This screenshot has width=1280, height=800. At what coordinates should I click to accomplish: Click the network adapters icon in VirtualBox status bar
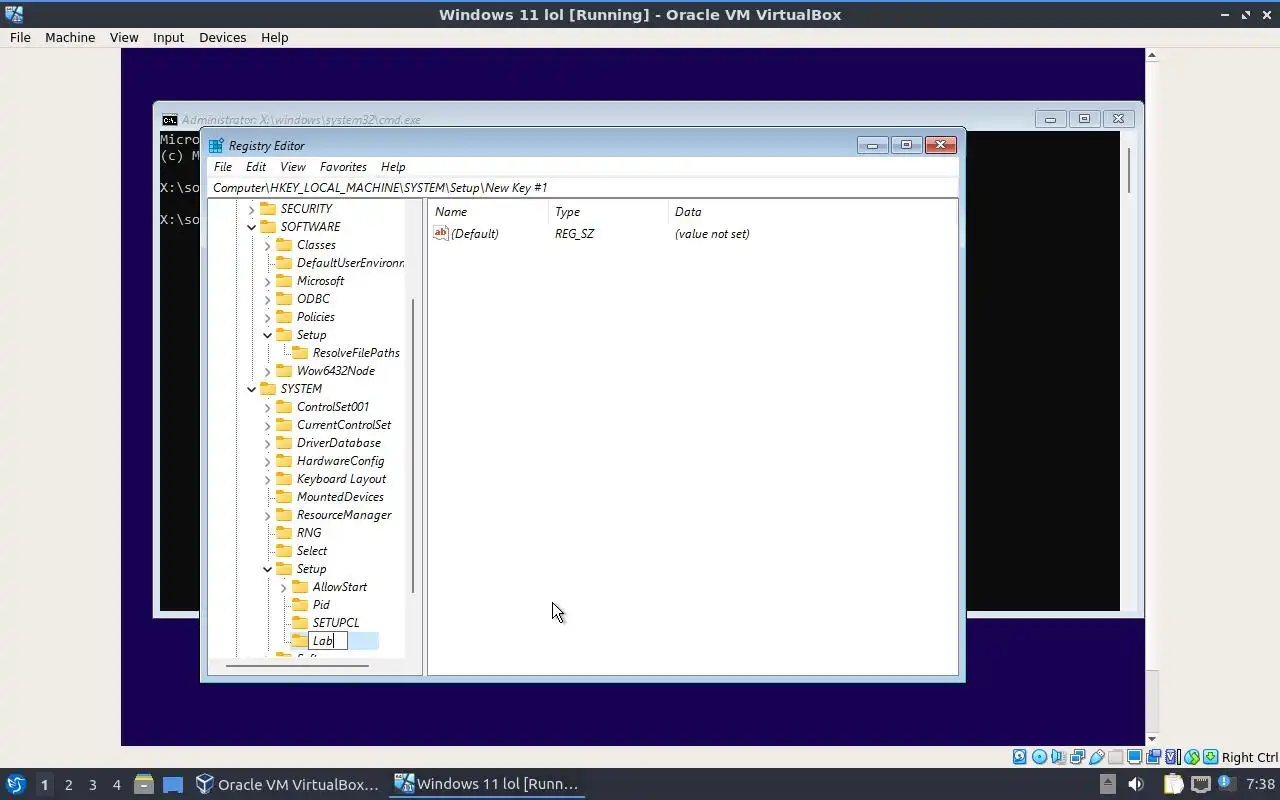[x=1078, y=757]
